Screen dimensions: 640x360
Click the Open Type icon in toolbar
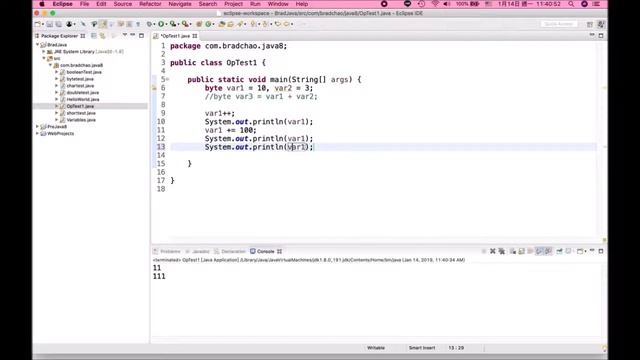(222, 24)
